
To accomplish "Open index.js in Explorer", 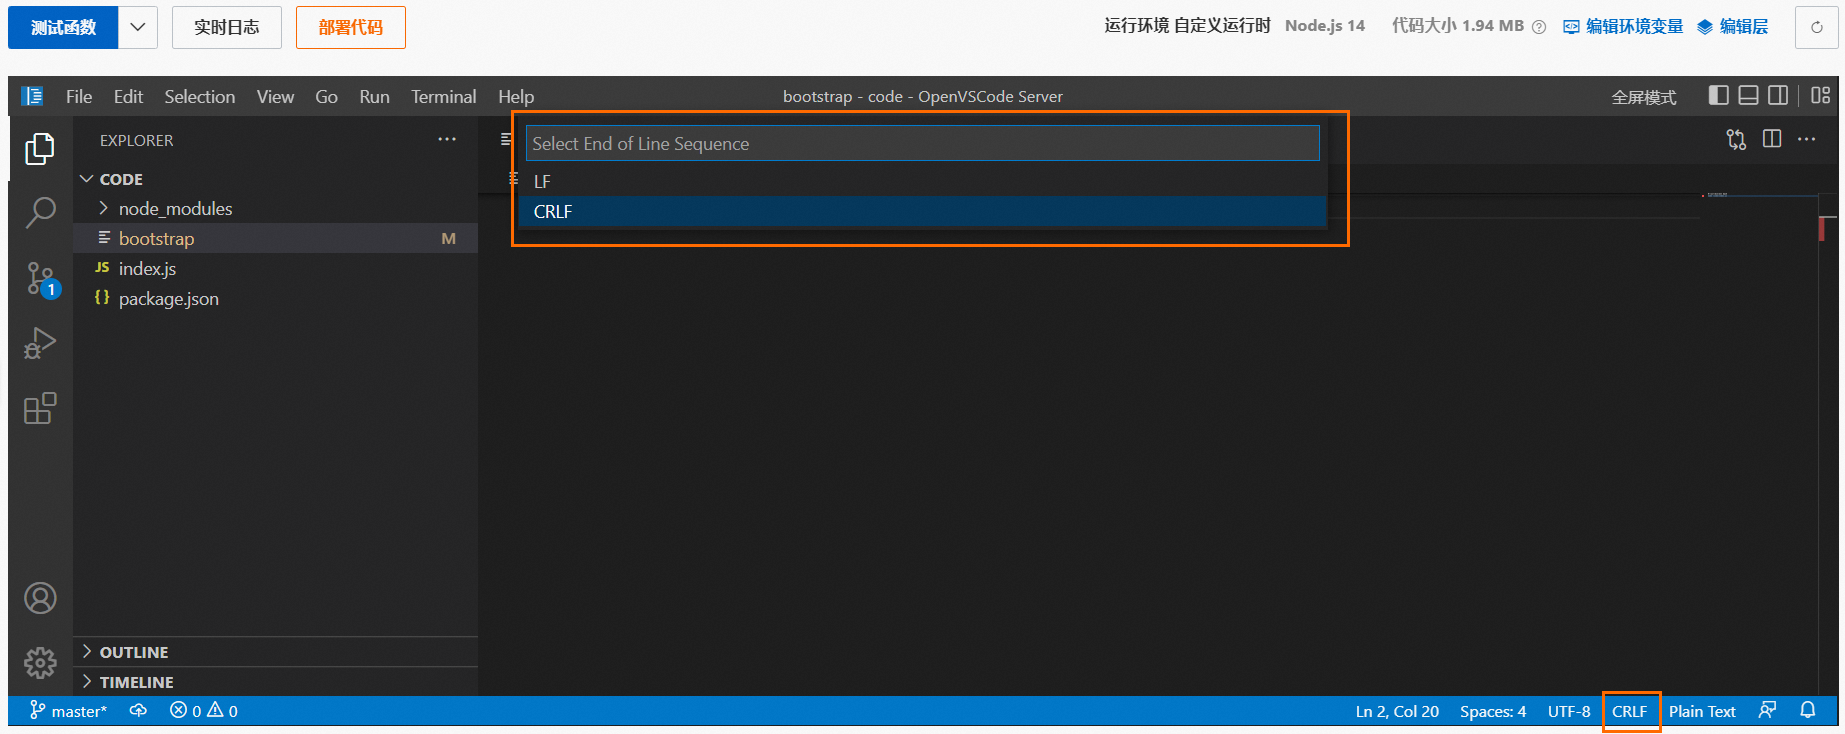I will pos(275,268).
